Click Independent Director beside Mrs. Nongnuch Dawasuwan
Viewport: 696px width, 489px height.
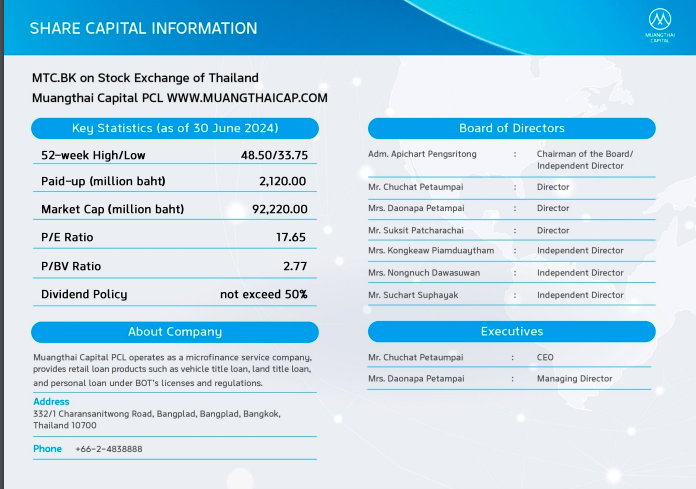click(580, 273)
